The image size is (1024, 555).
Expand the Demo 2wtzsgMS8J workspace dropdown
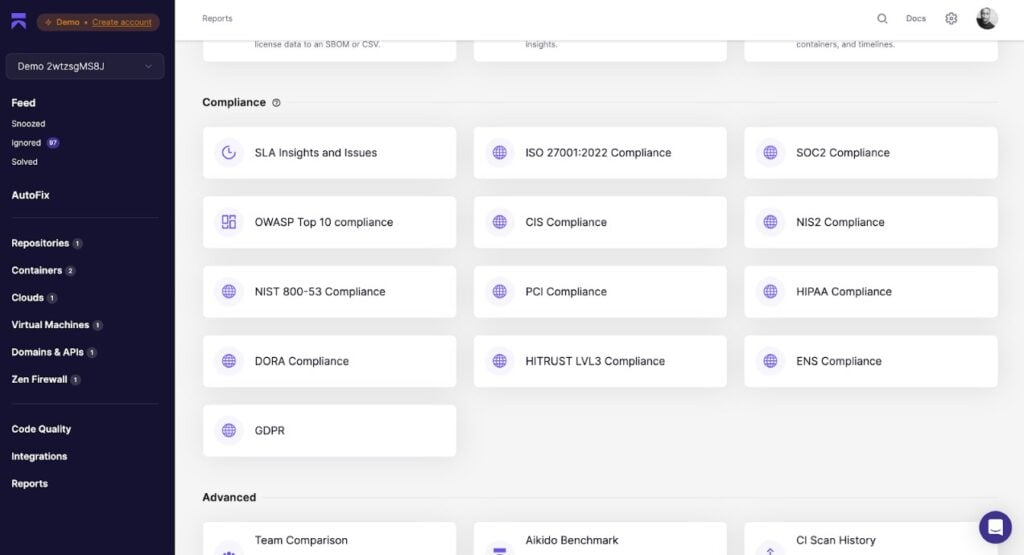[x=85, y=66]
